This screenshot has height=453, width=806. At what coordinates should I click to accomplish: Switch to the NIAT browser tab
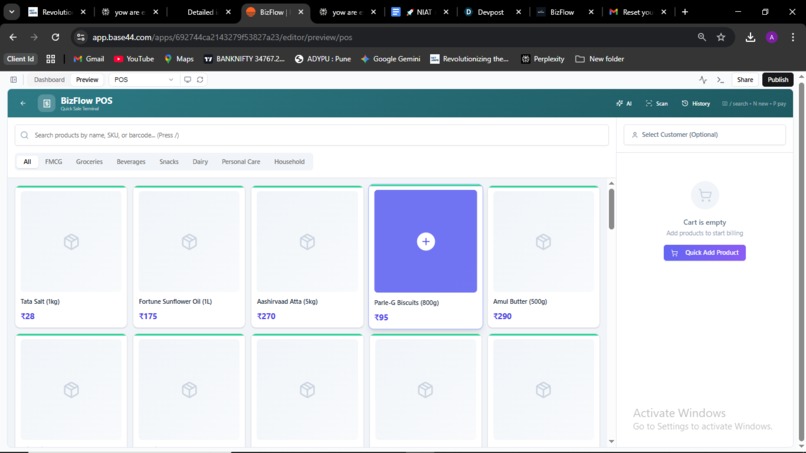click(x=417, y=12)
